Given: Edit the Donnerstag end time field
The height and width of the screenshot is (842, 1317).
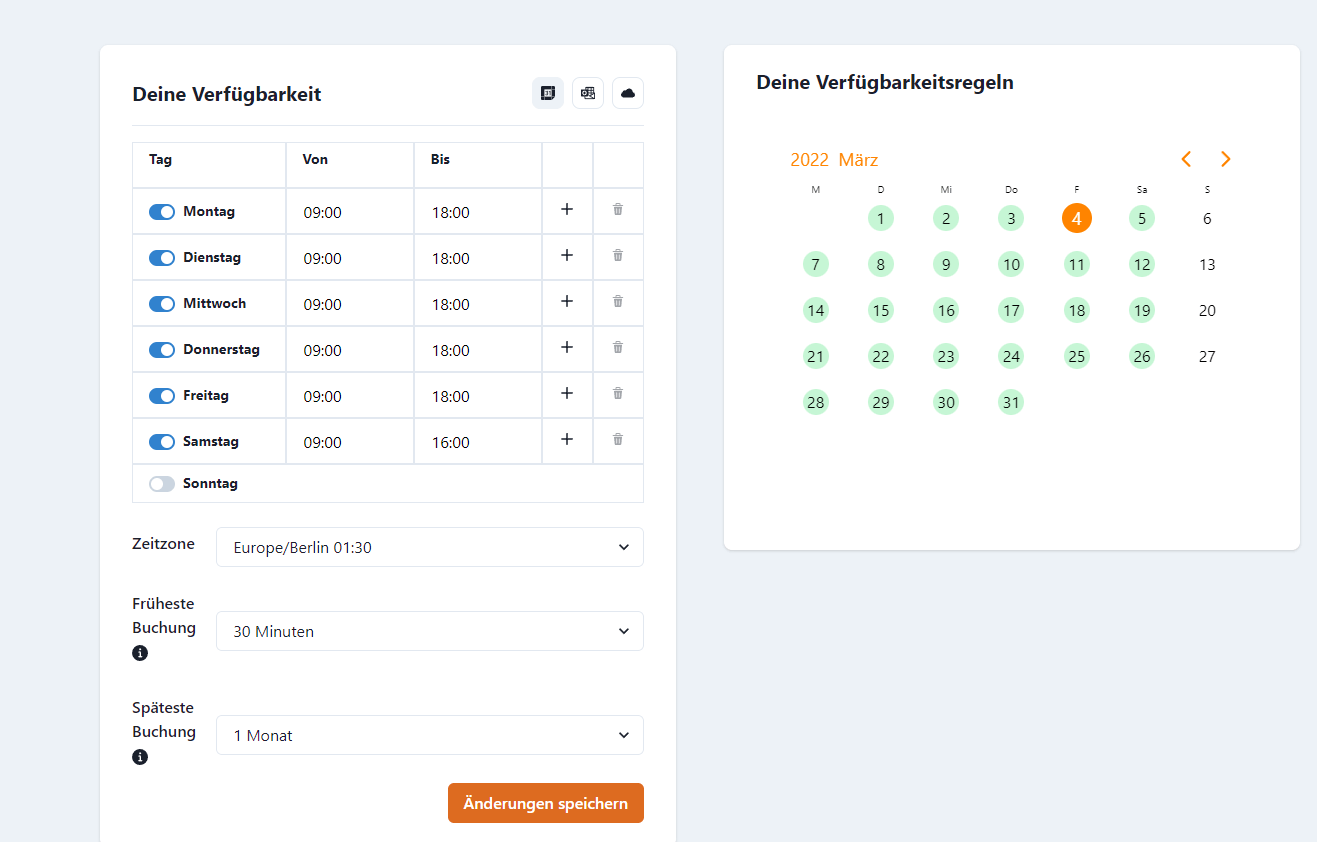Looking at the screenshot, I should (x=478, y=350).
